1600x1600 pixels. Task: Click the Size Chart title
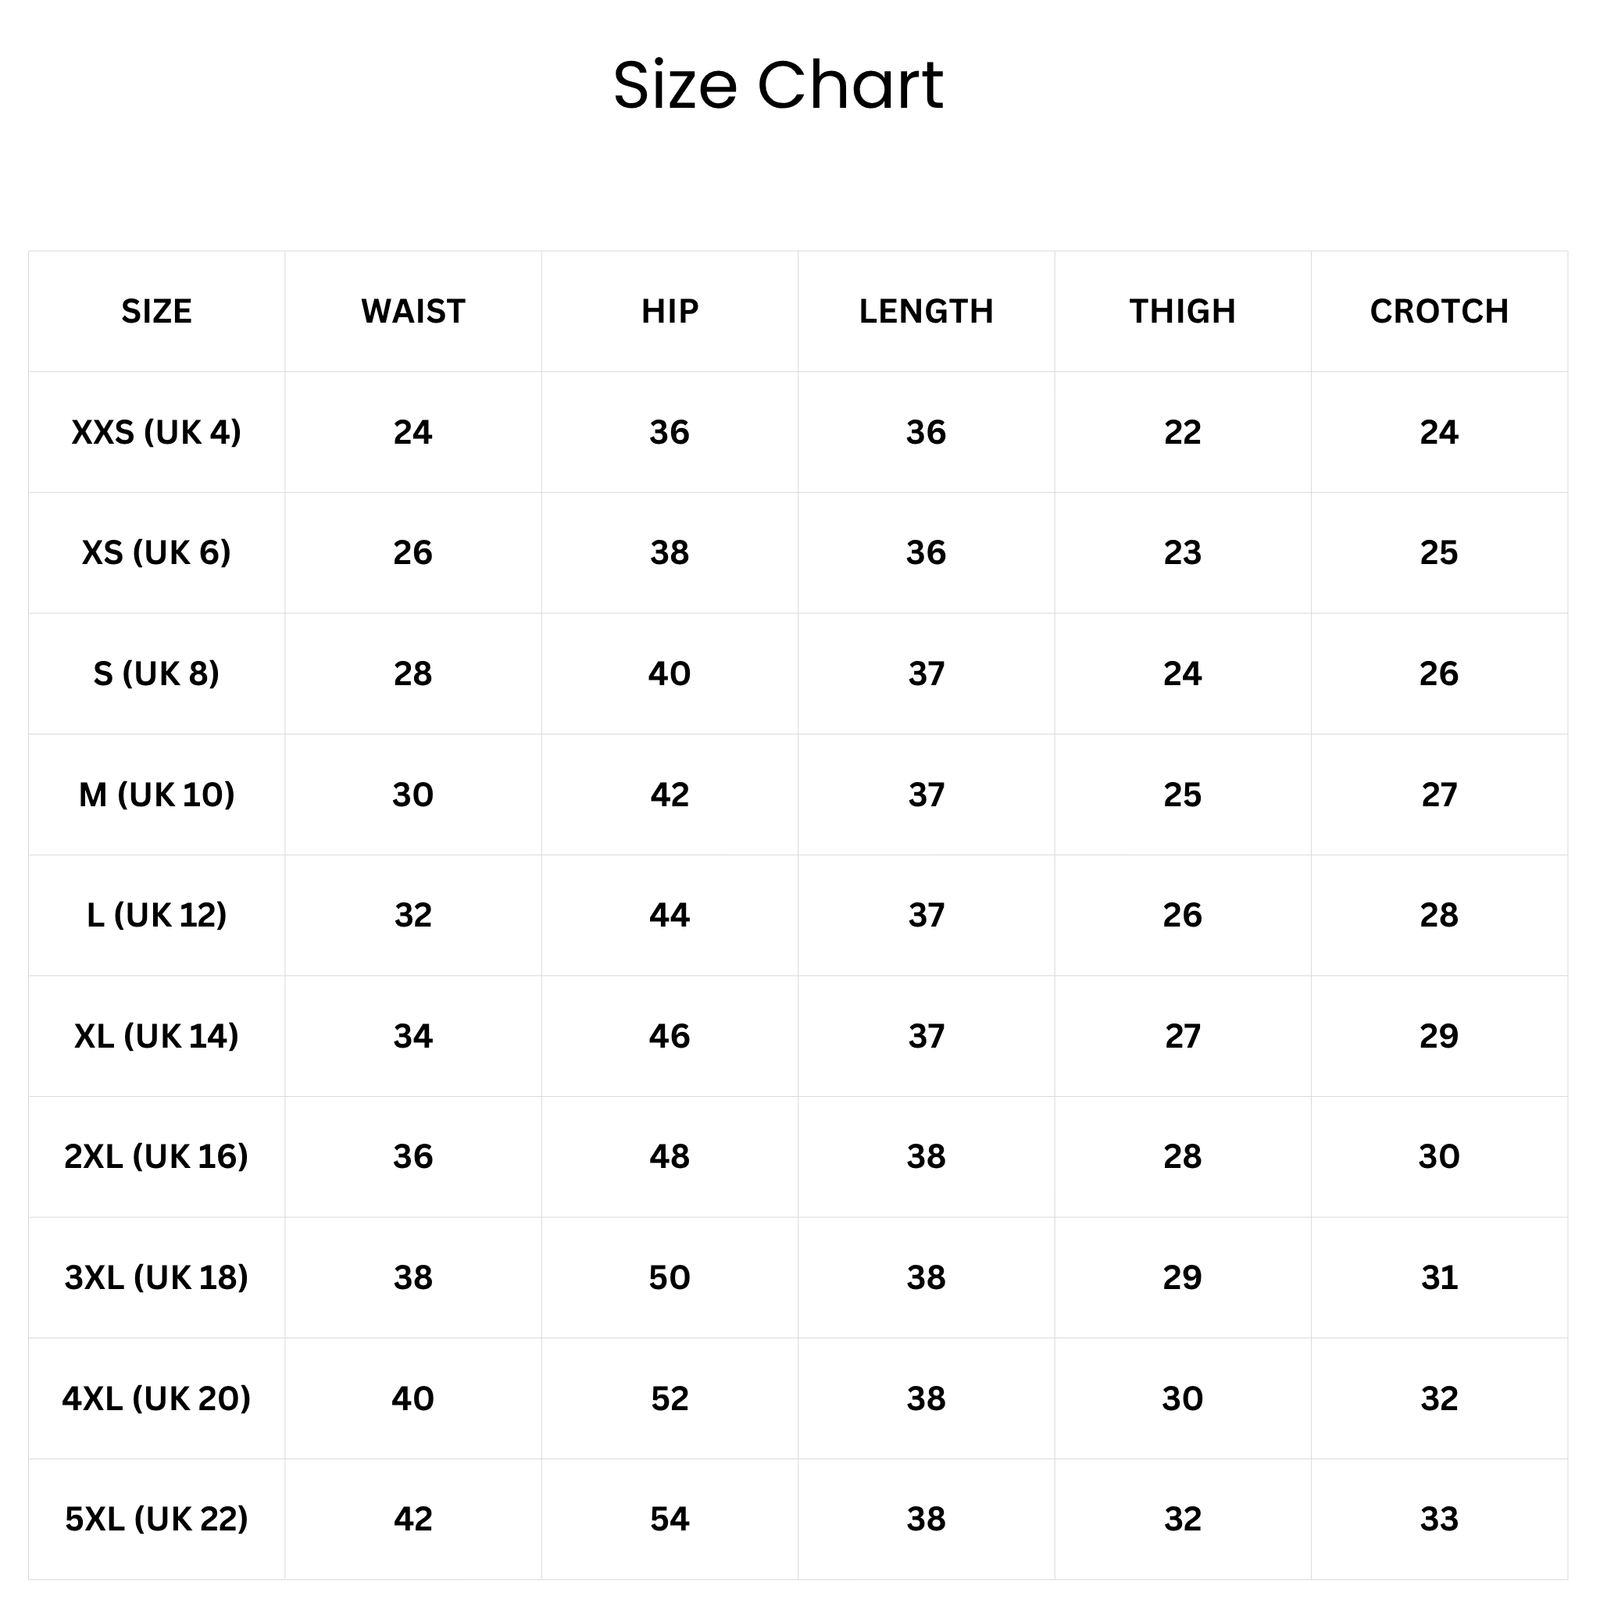778,85
